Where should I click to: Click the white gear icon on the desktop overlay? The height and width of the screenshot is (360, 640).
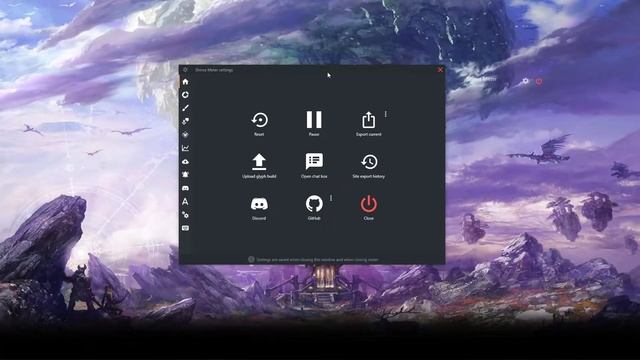pos(526,81)
